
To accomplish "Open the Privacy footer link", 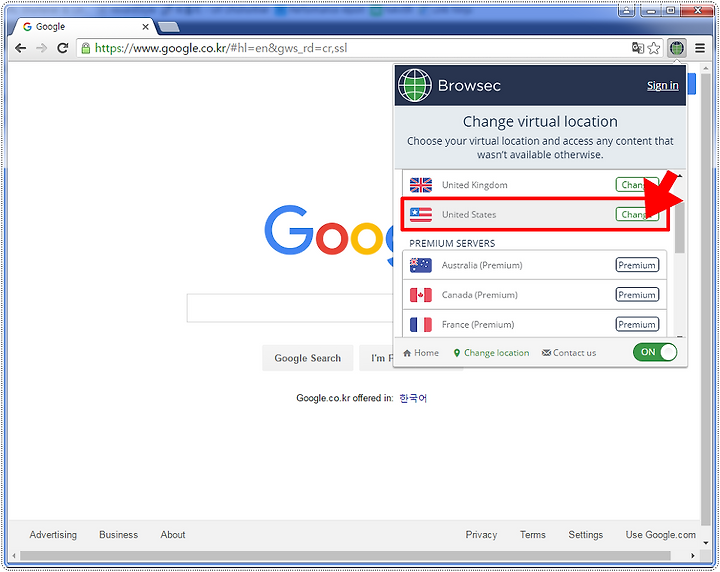I will 481,535.
